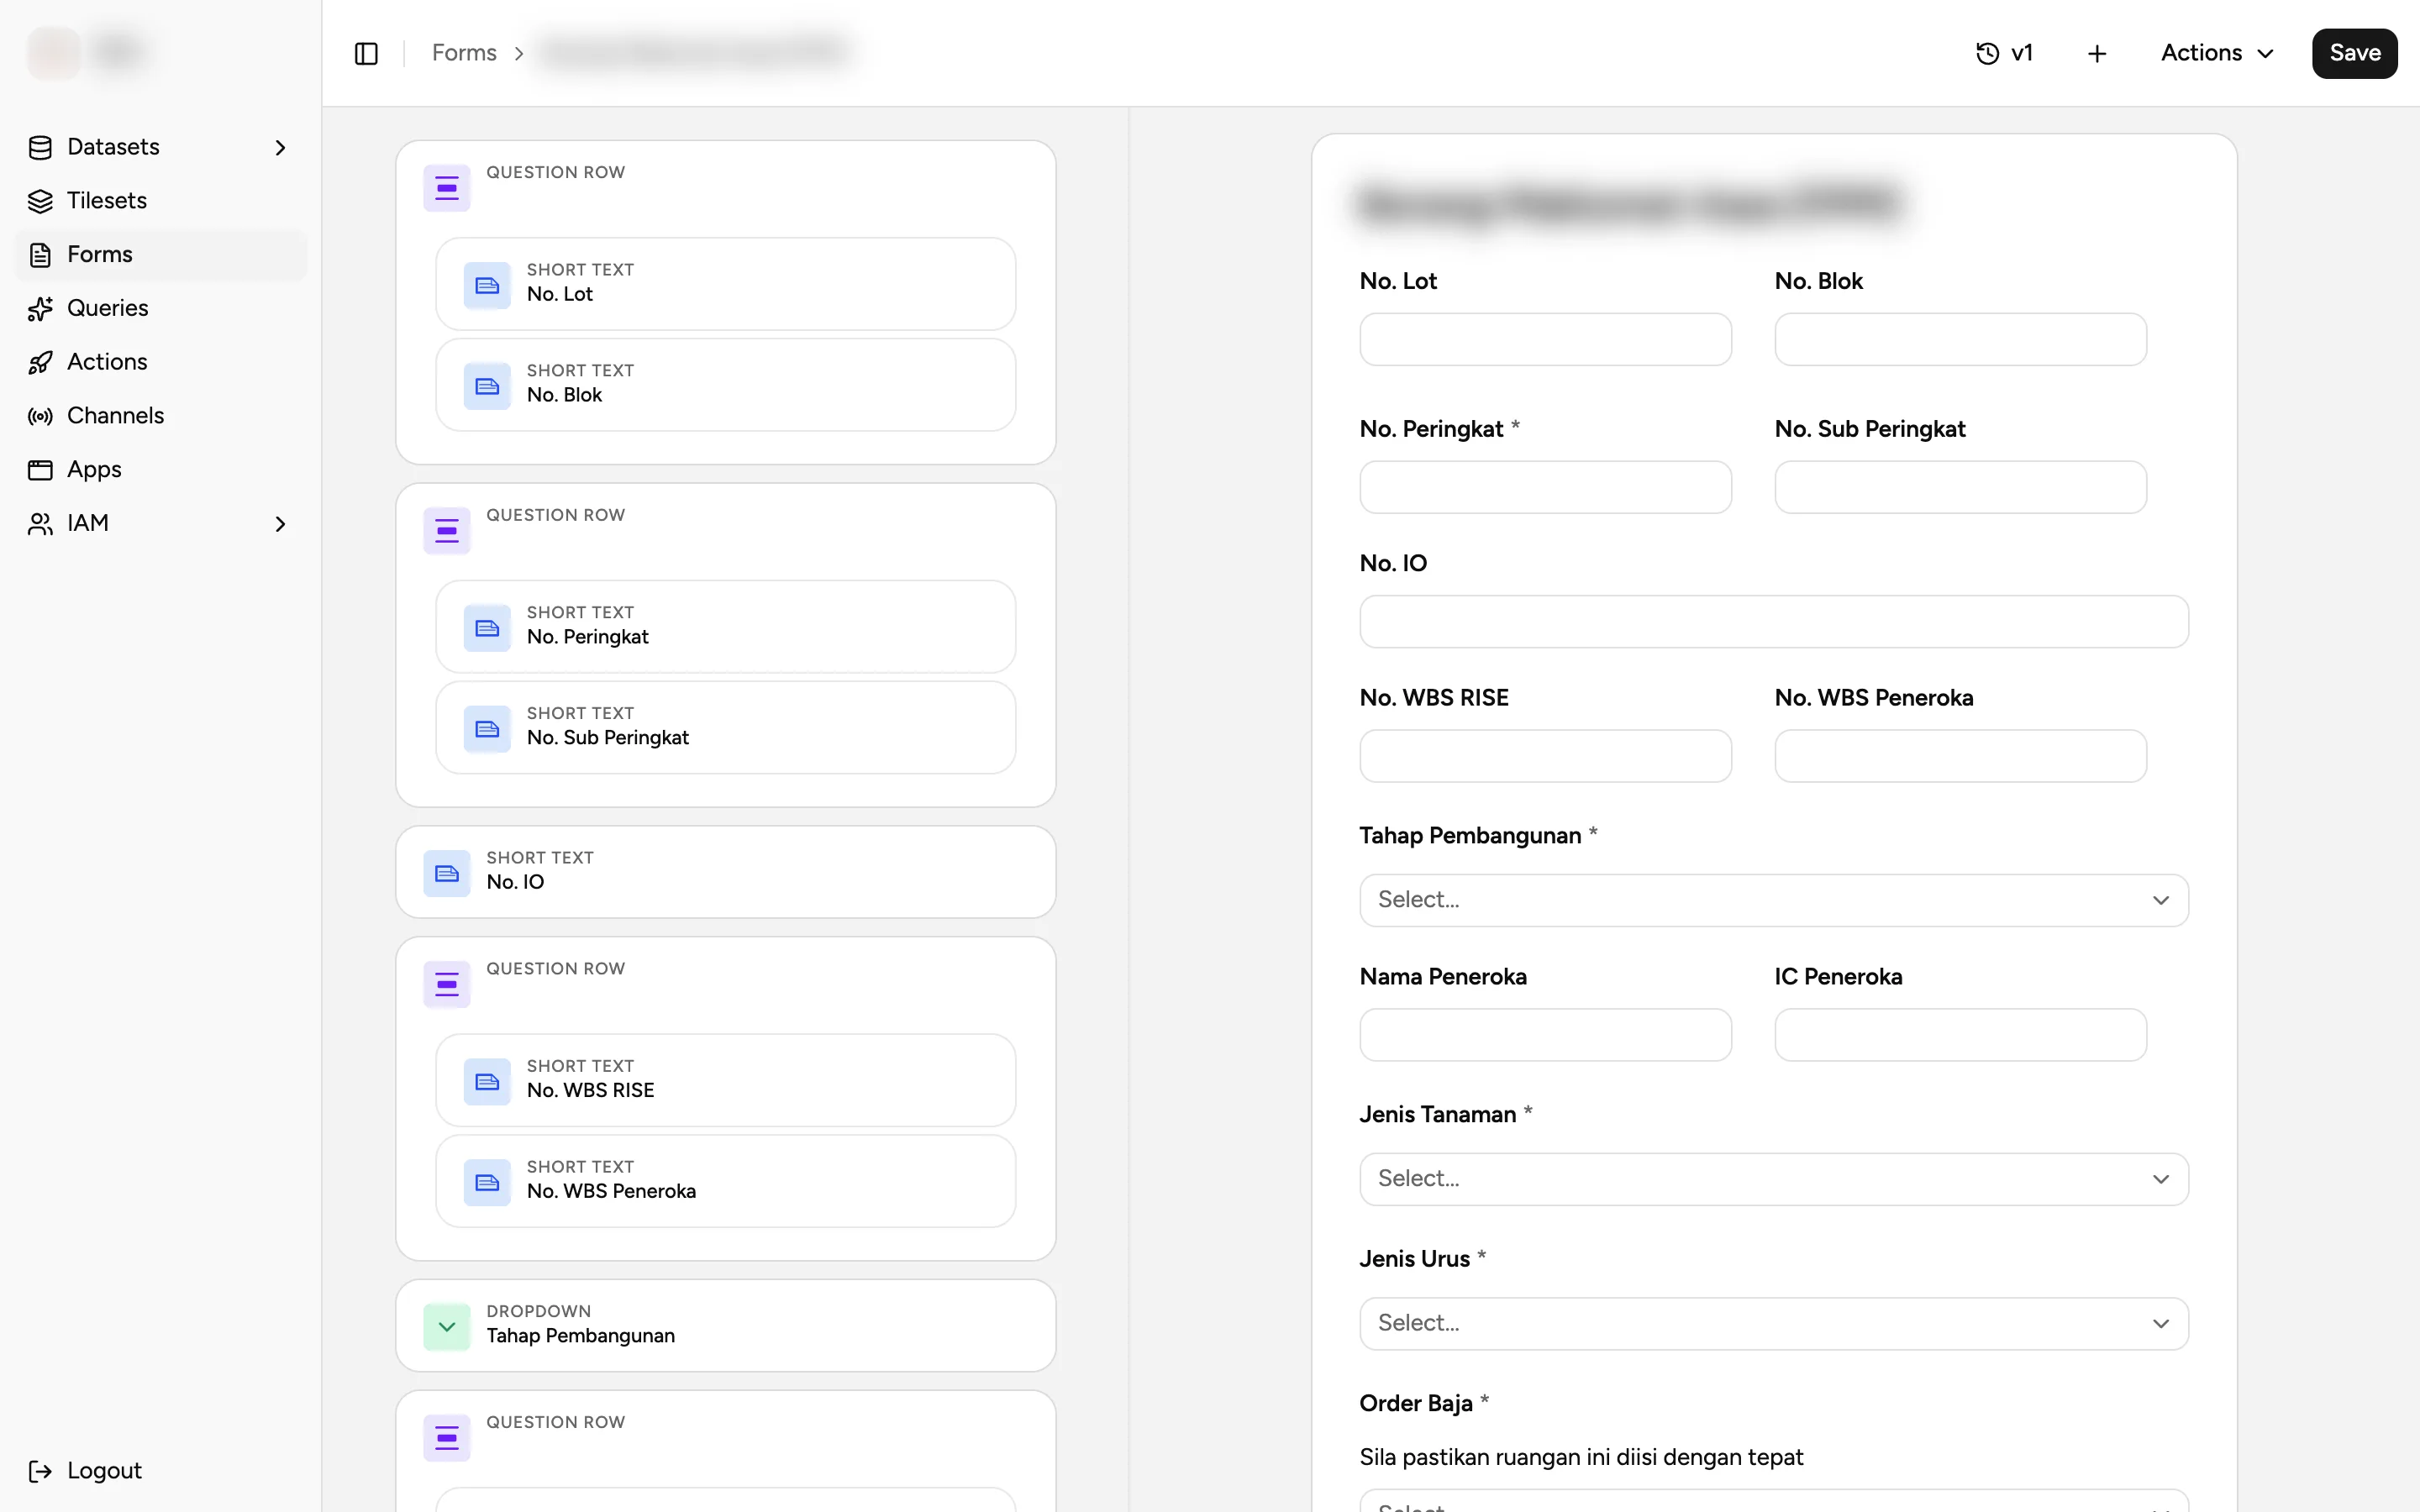The image size is (2420, 1512).
Task: Click the Actions rocket icon
Action: [40, 363]
